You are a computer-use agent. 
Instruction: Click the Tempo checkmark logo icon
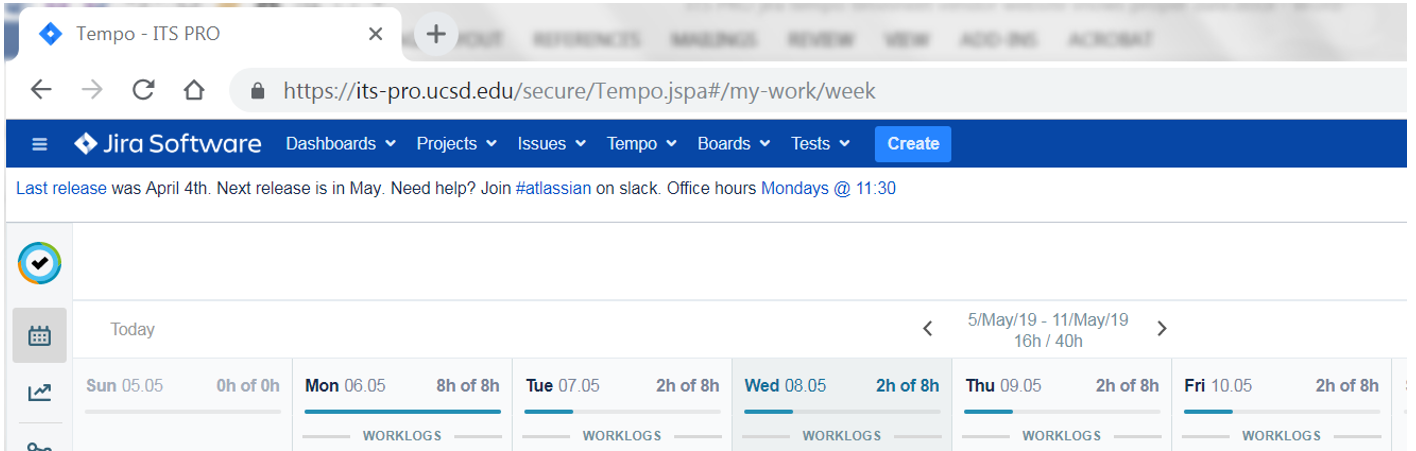[x=39, y=263]
